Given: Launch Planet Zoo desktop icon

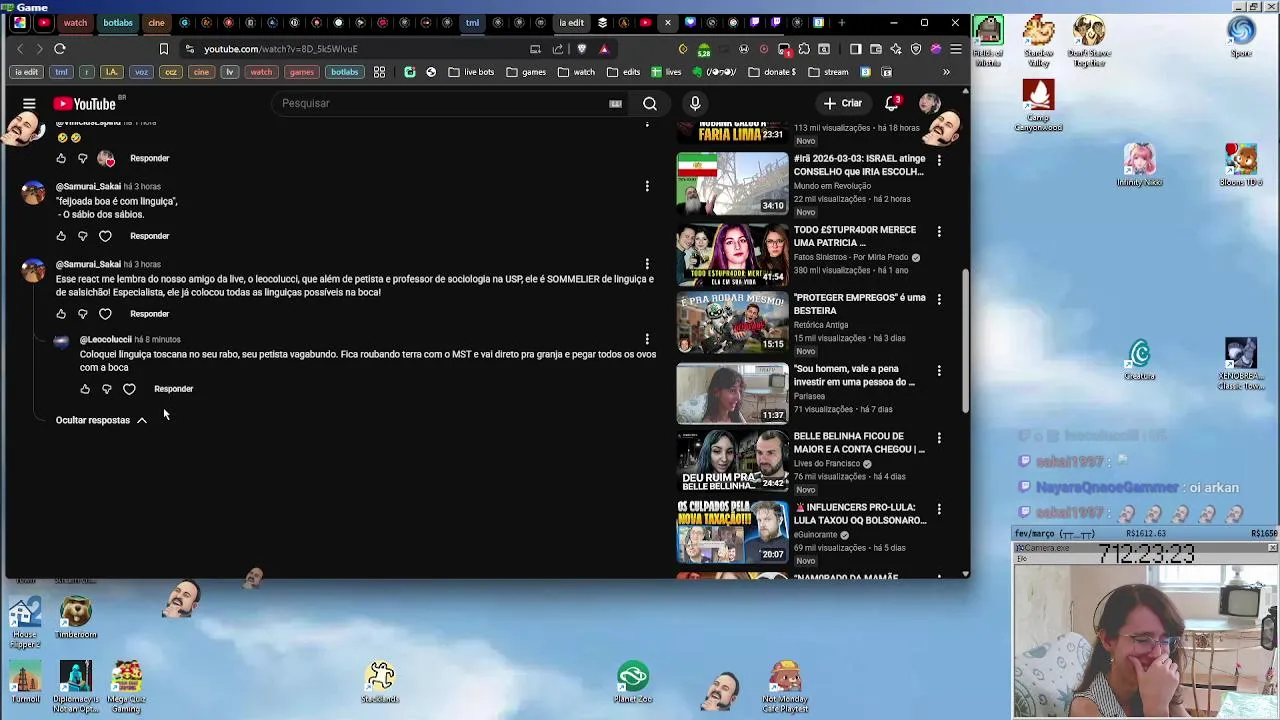Looking at the screenshot, I should click(633, 681).
